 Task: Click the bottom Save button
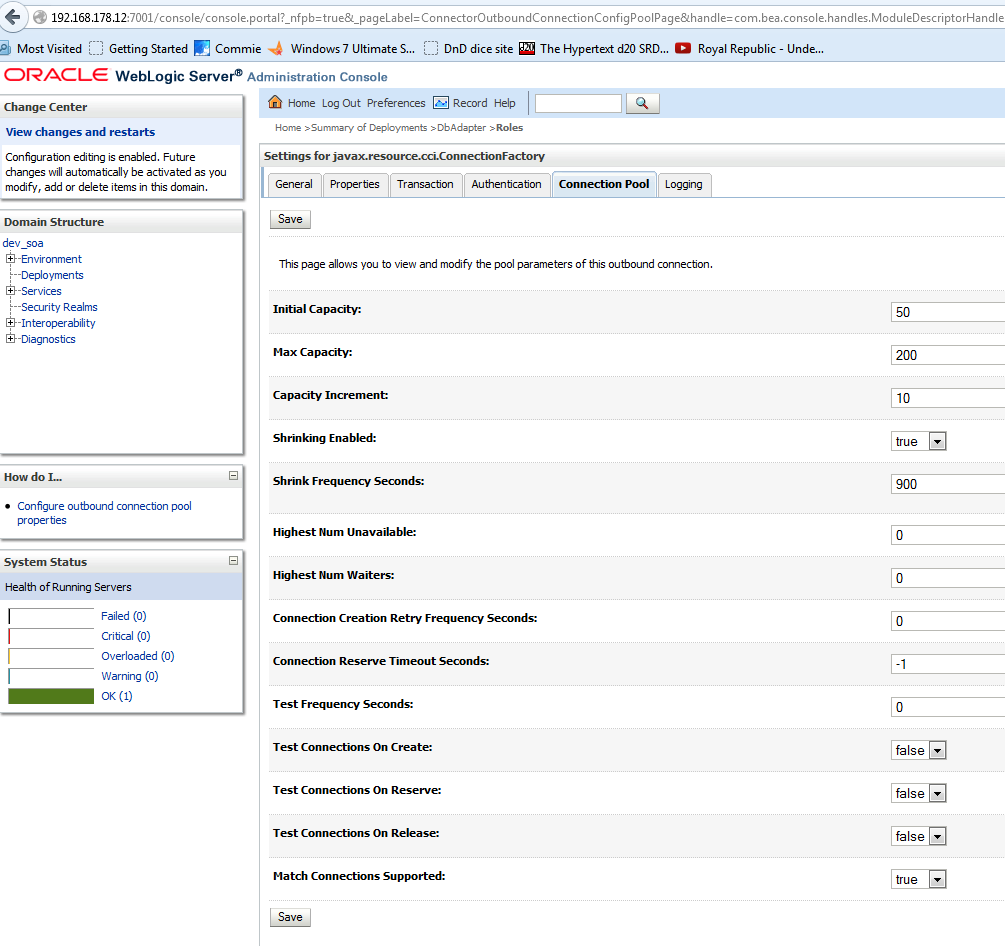(290, 917)
